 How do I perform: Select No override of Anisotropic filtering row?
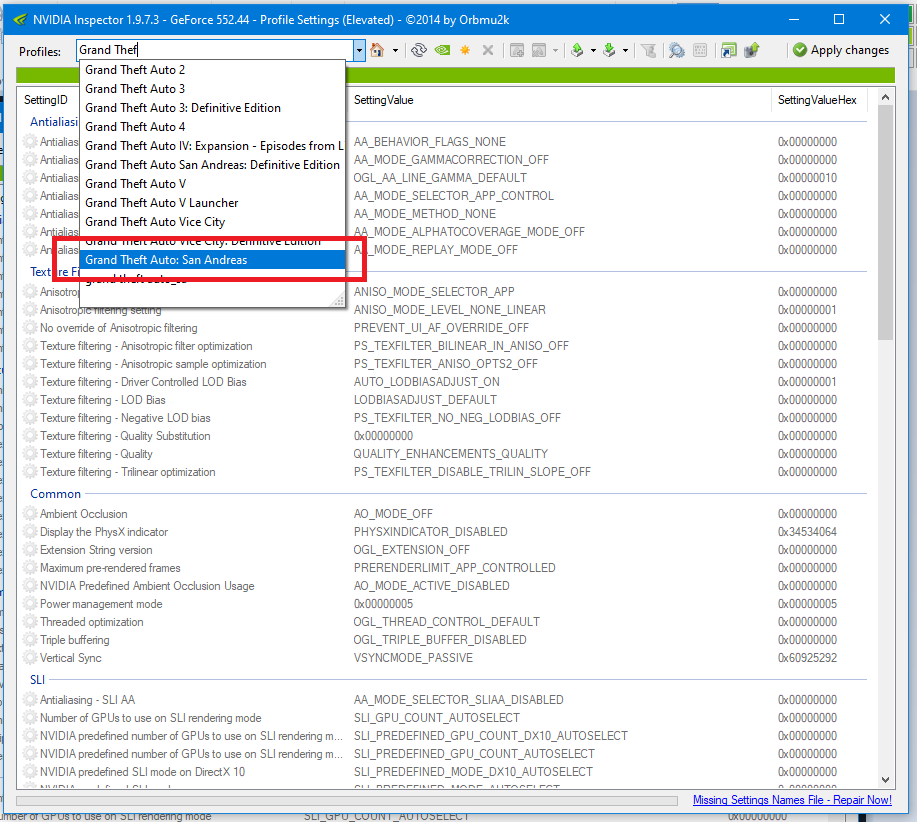pos(444,328)
